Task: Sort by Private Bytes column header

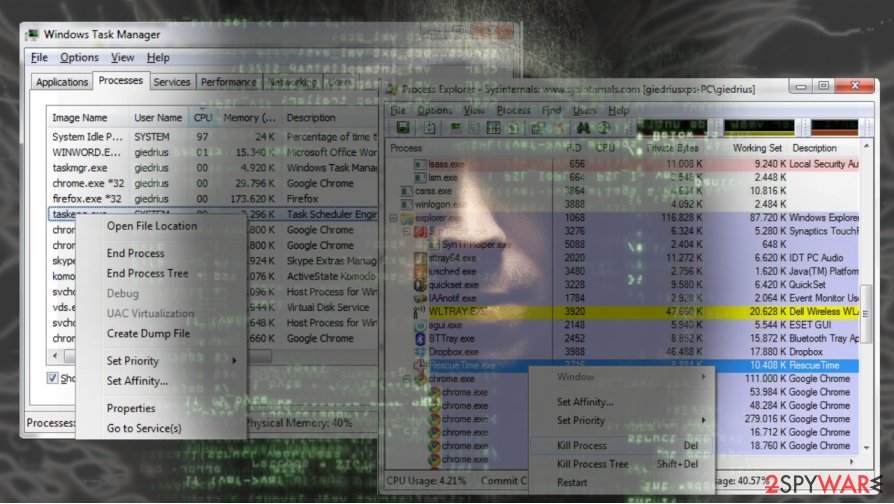Action: 673,148
